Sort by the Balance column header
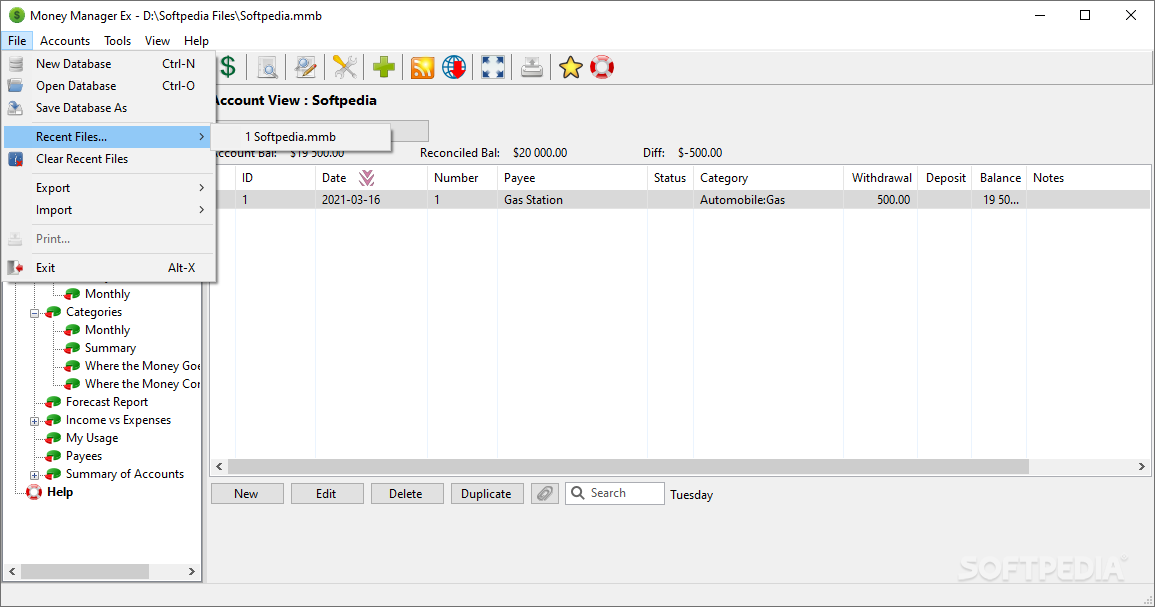 click(x=1000, y=178)
